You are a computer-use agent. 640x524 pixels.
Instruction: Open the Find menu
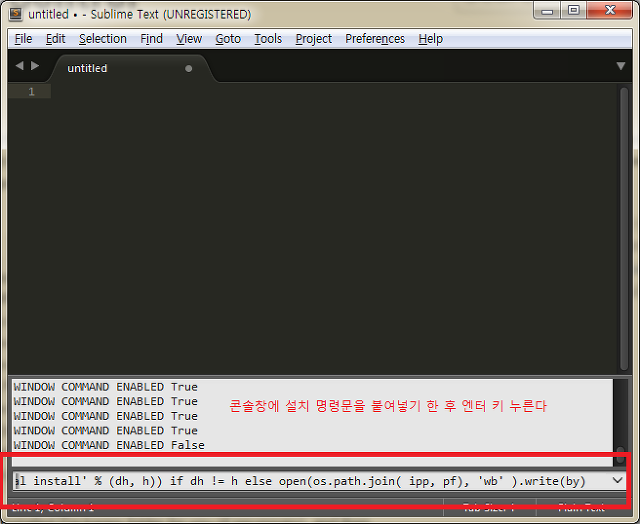pyautogui.click(x=151, y=39)
